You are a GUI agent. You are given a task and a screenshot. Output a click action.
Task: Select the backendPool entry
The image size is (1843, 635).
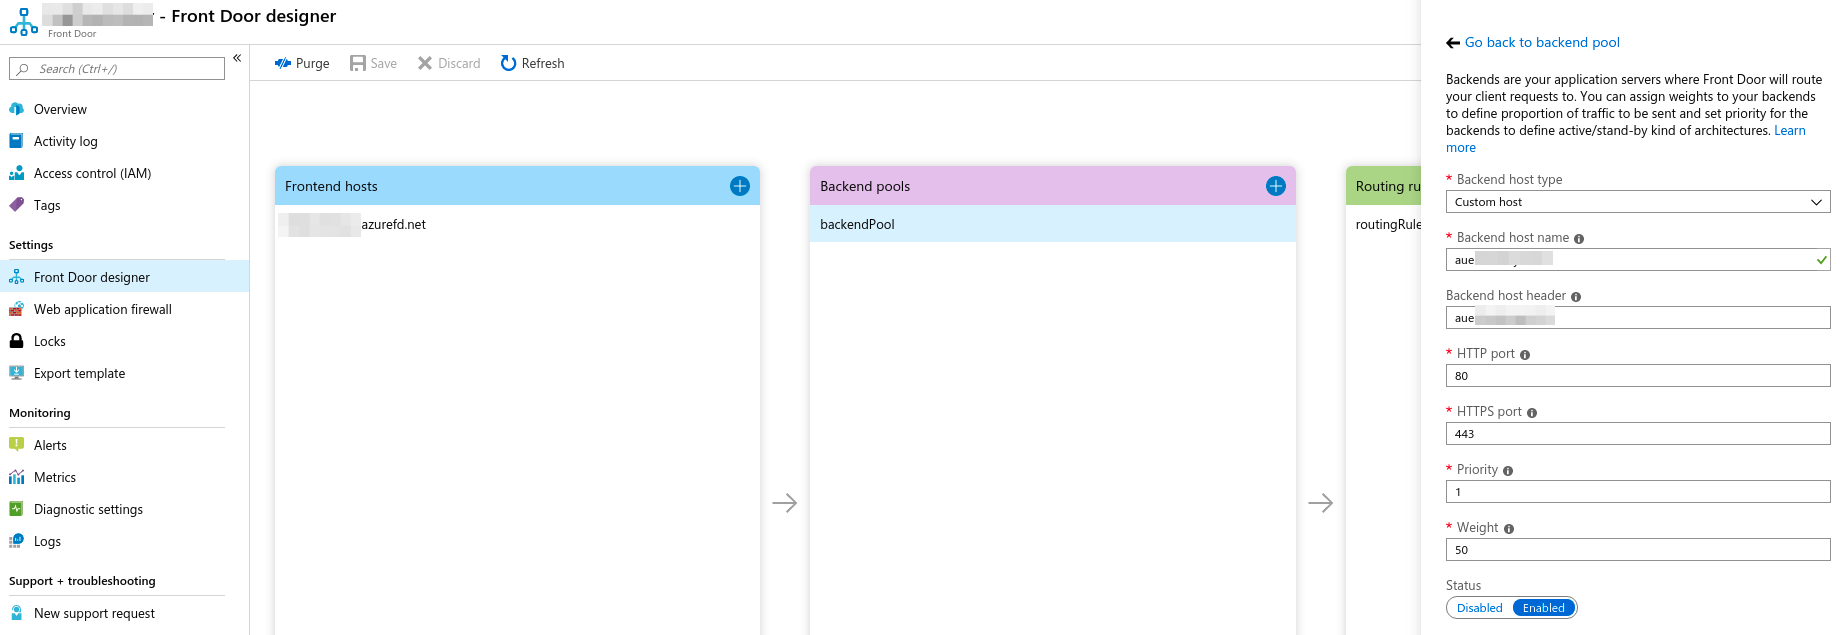click(x=1053, y=224)
